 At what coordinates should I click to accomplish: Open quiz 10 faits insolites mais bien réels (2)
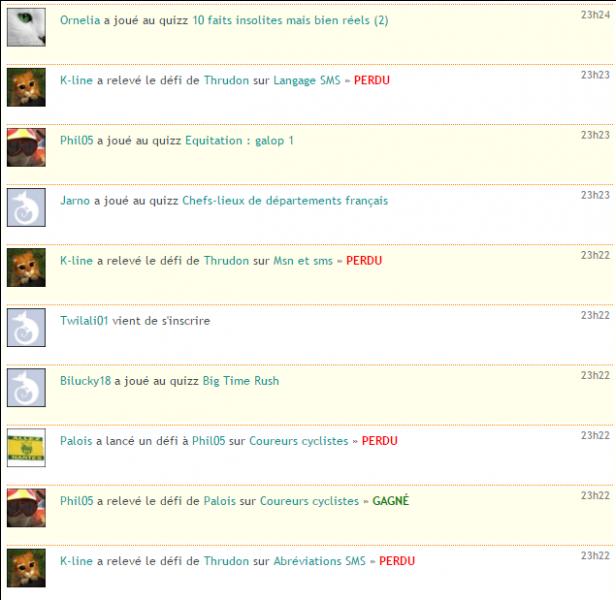tap(290, 20)
